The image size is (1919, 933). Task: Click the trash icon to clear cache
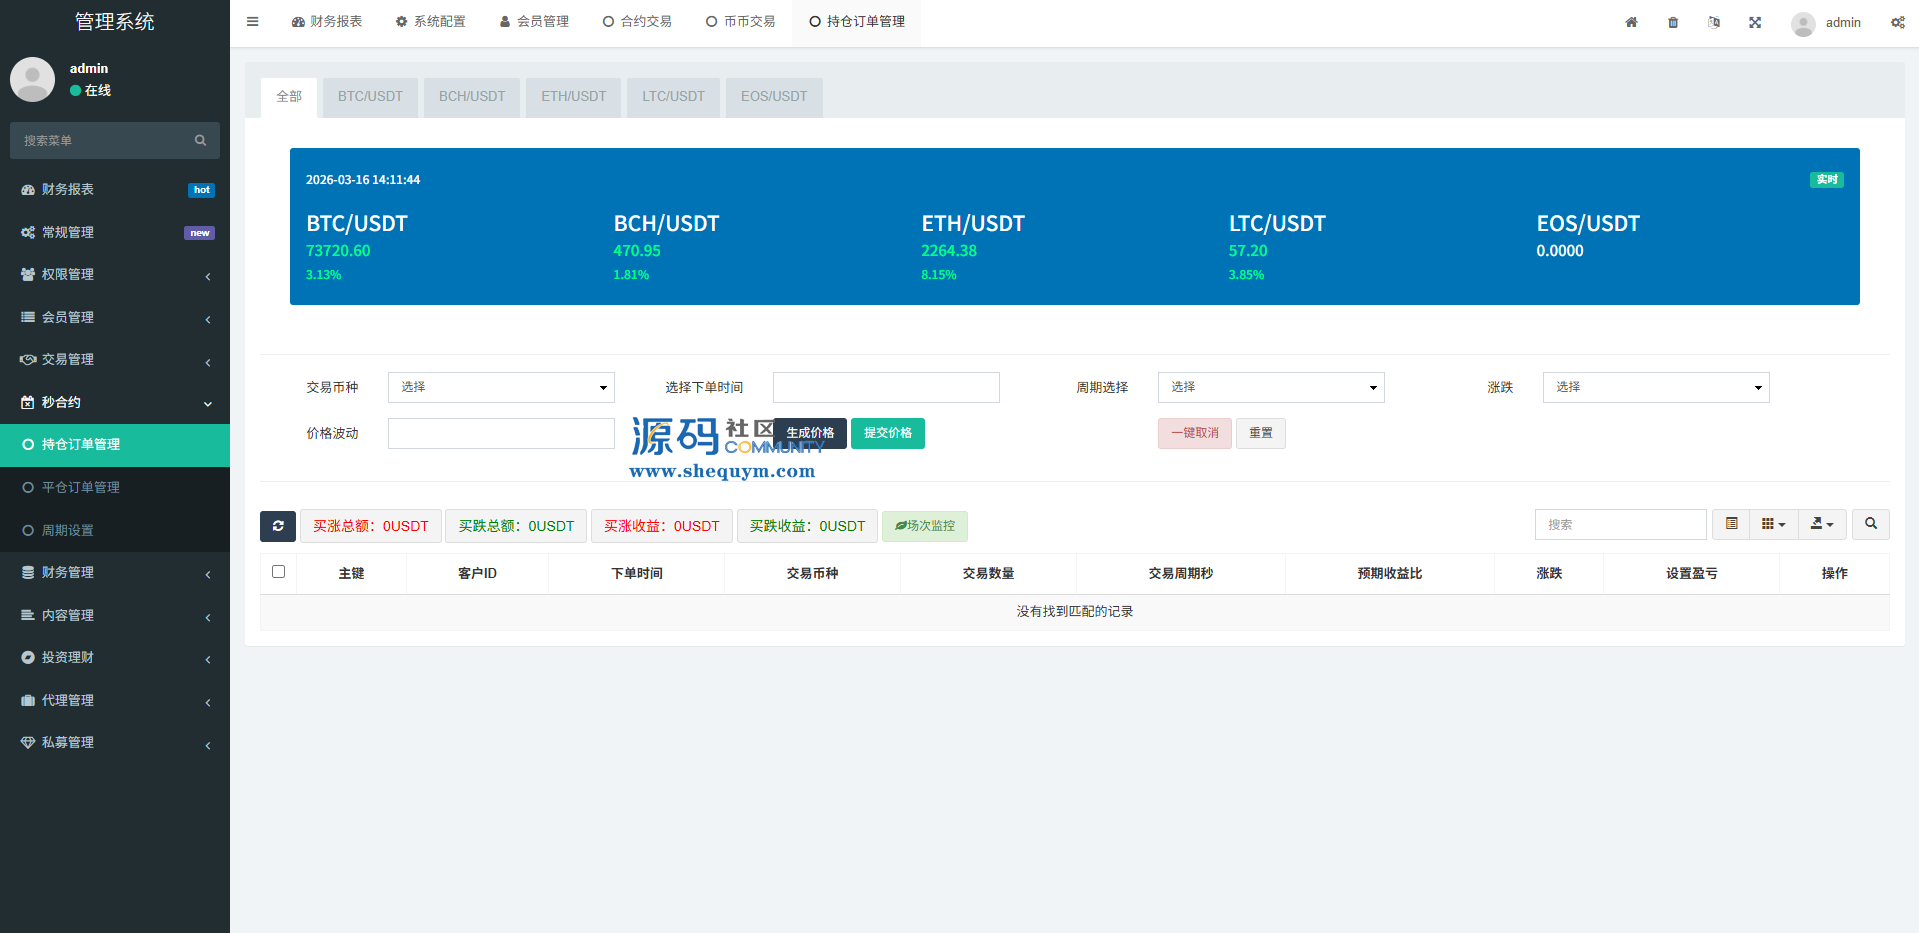(1673, 22)
